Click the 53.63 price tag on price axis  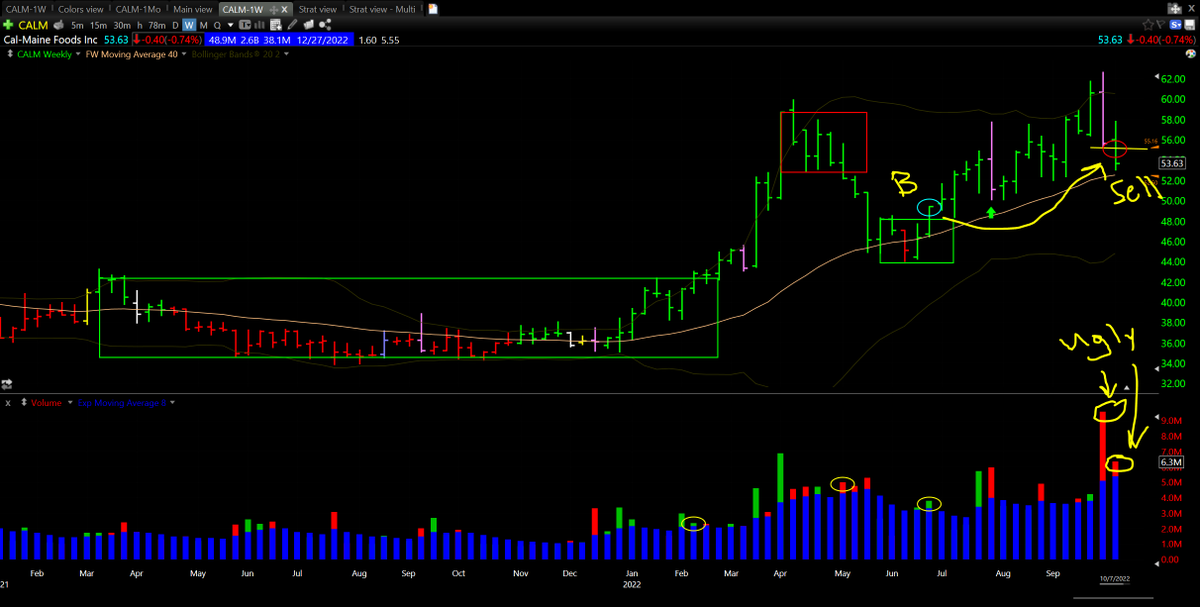1172,163
